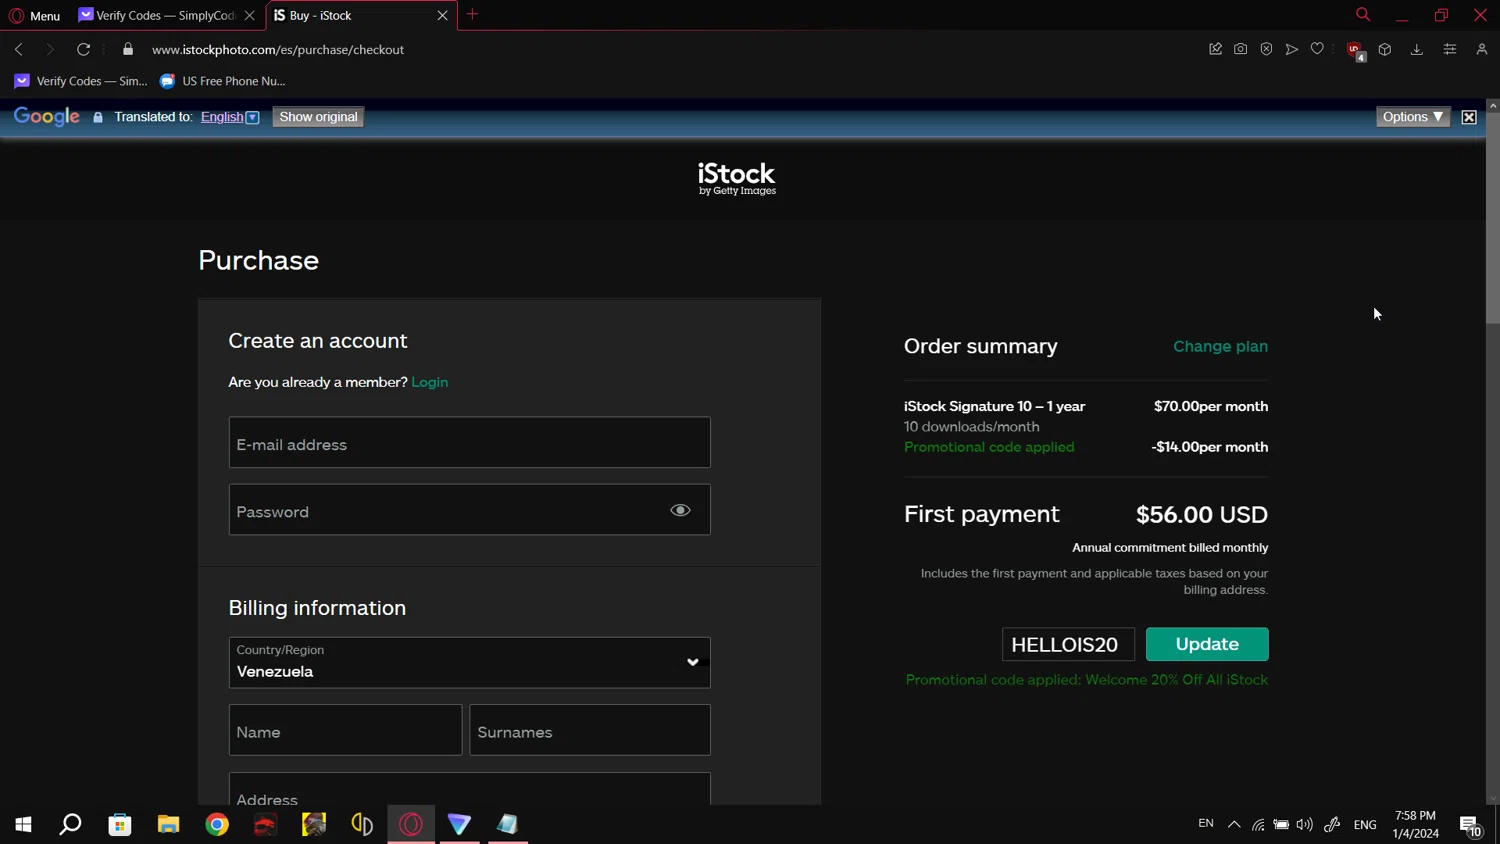Screen dimensions: 1500x844
Task: Click the iStock by Getty Images logo
Action: [x=737, y=179]
